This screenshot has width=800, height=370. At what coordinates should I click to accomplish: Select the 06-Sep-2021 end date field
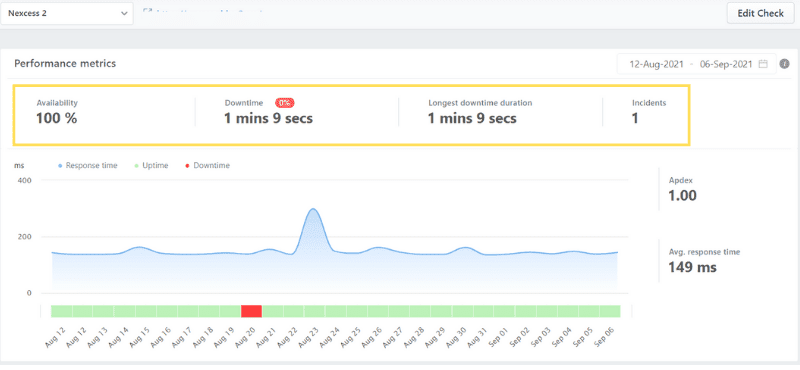726,64
